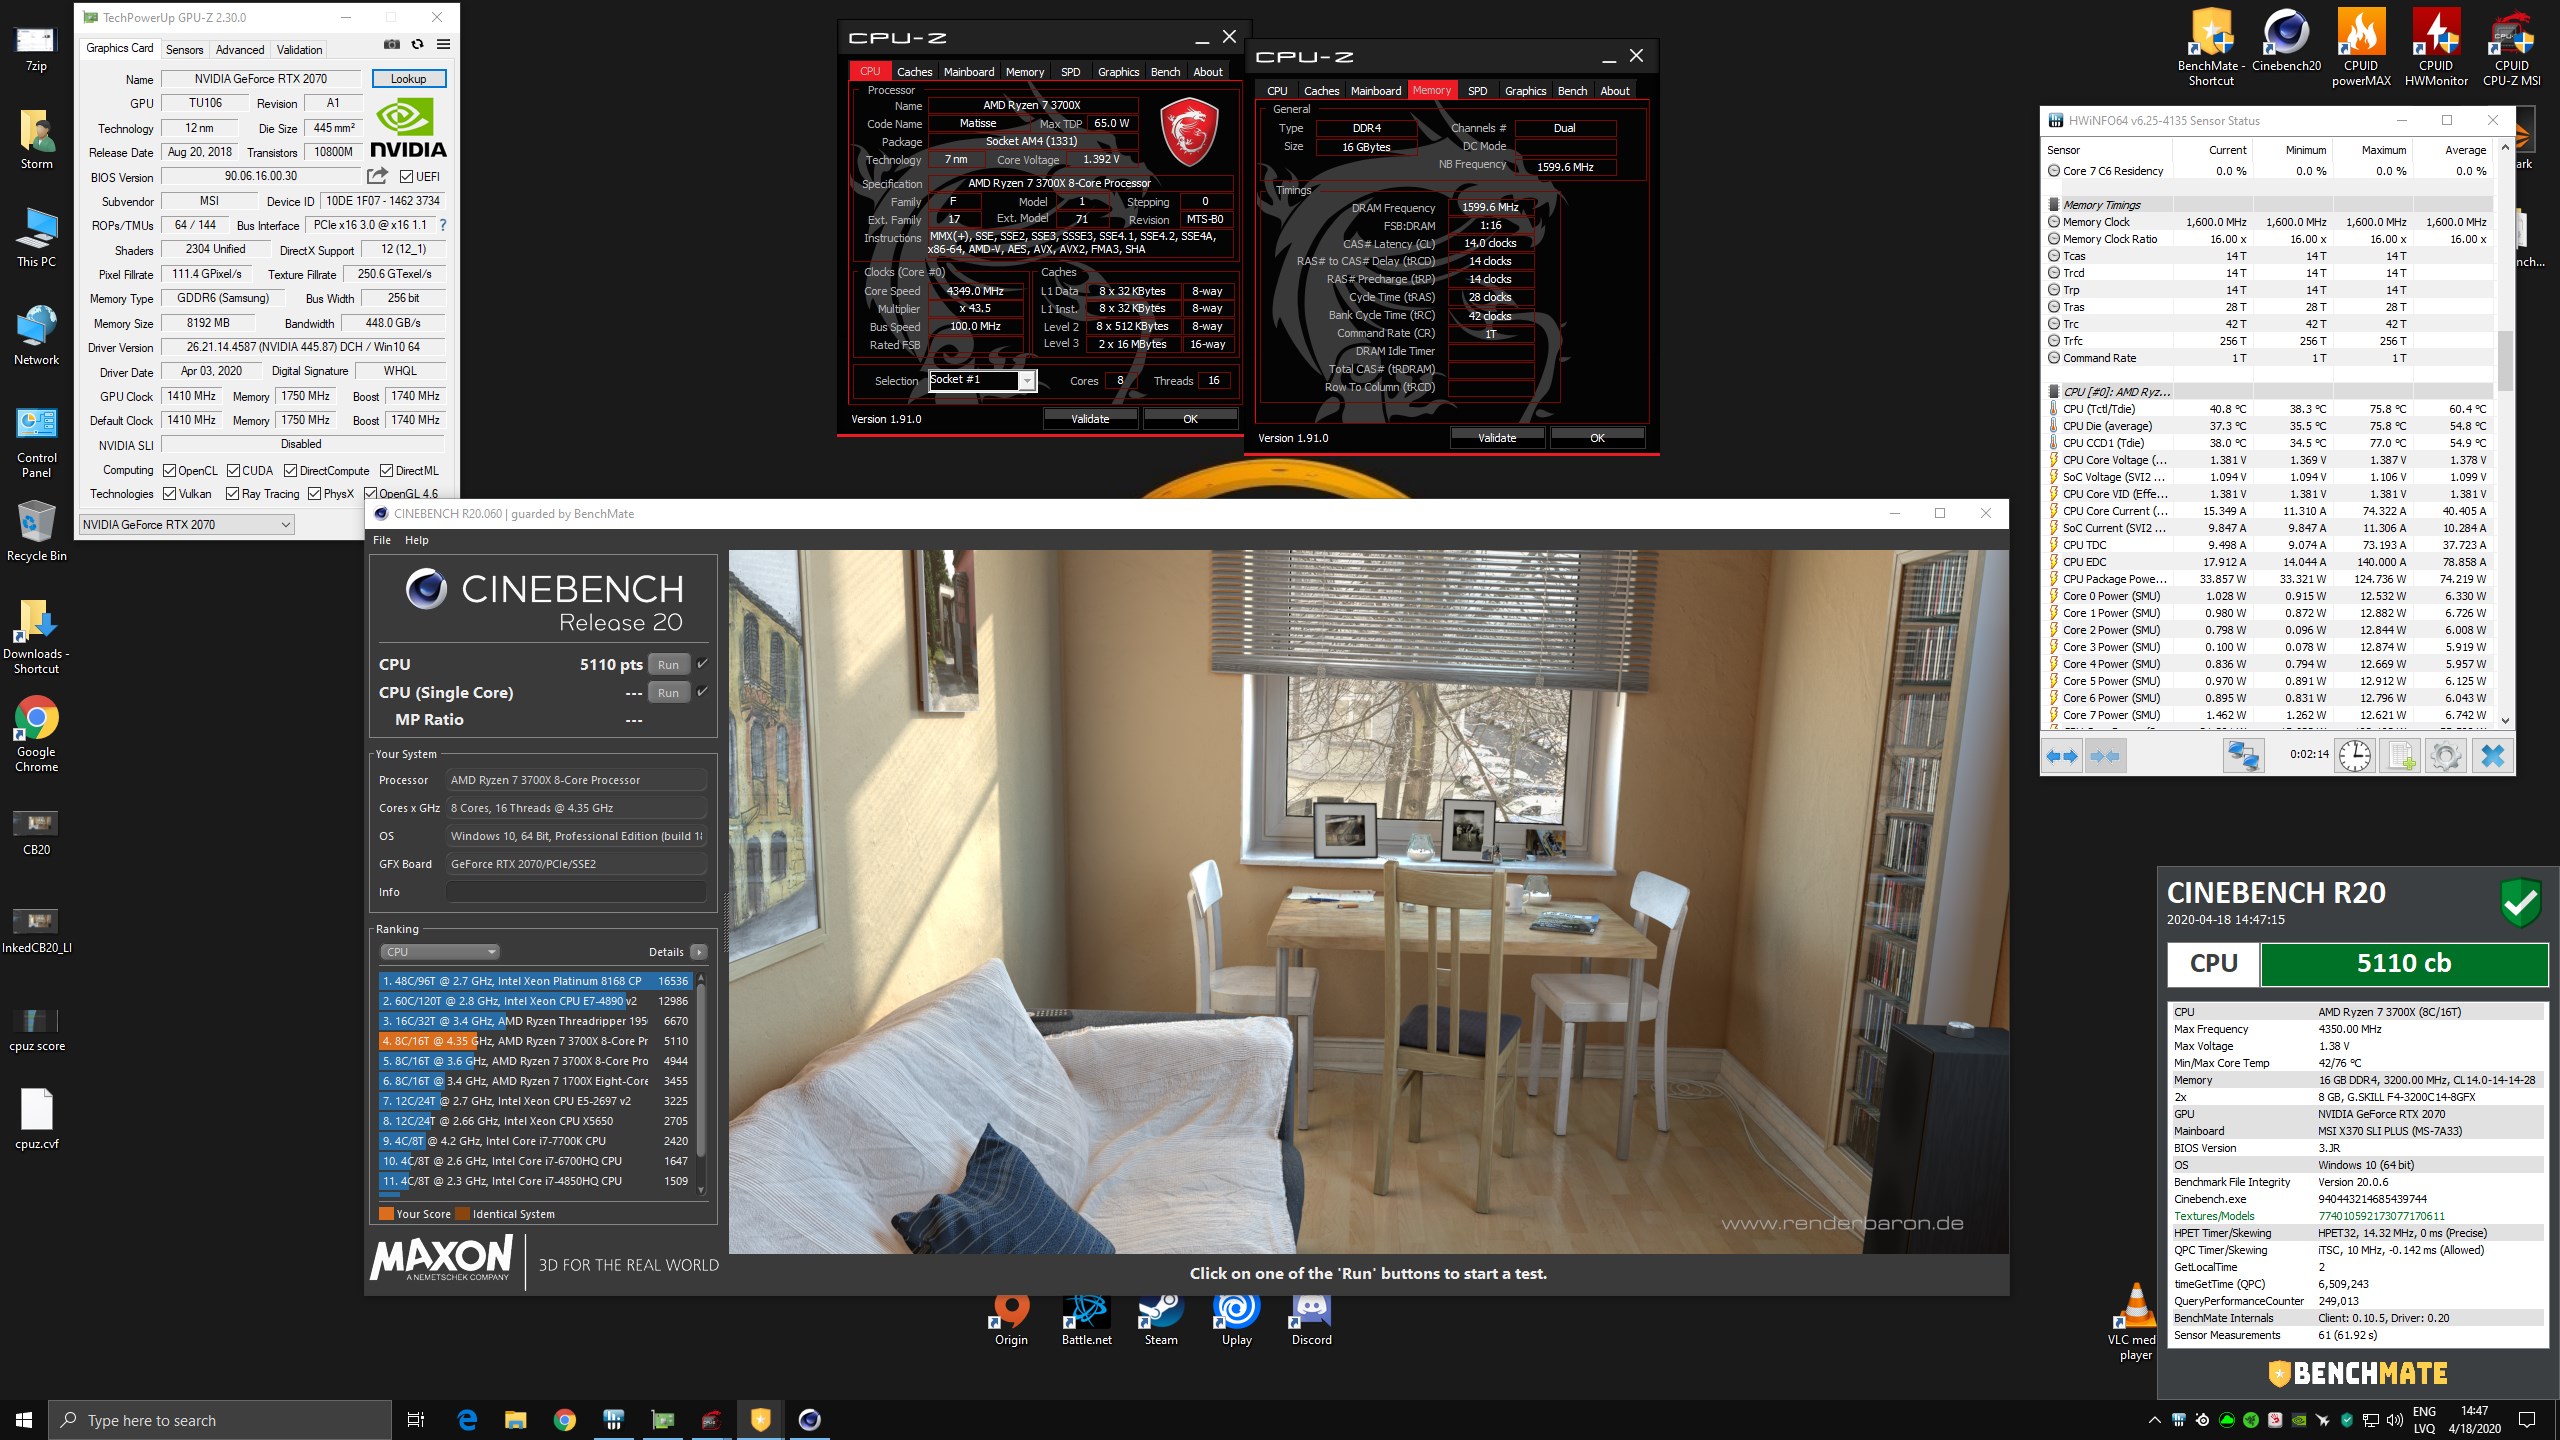Image resolution: width=2560 pixels, height=1440 pixels.
Task: Open the Cinebench Help menu
Action: (x=417, y=540)
